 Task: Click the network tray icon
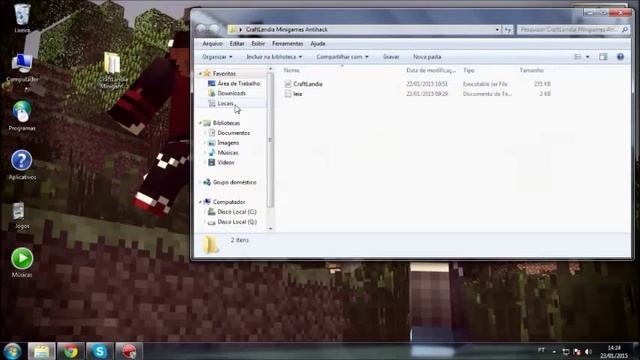tap(566, 351)
